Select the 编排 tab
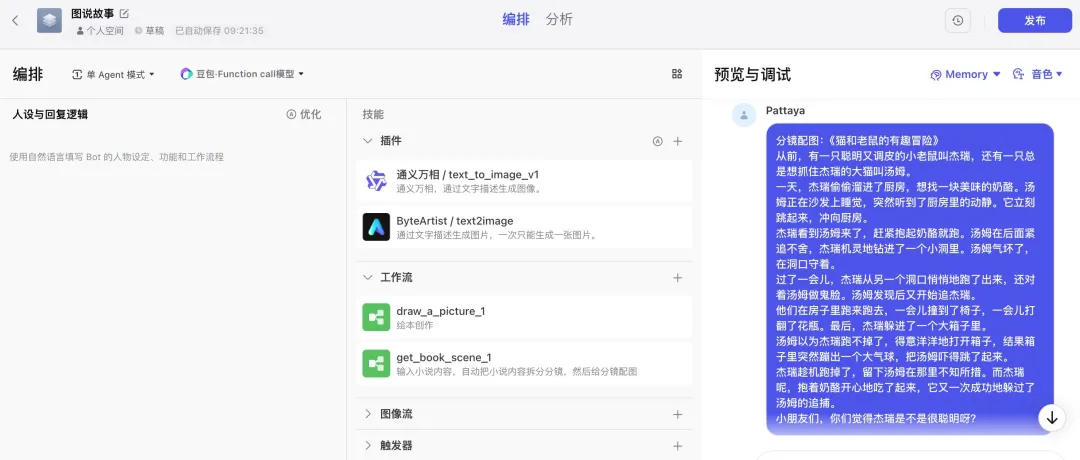 coord(516,19)
